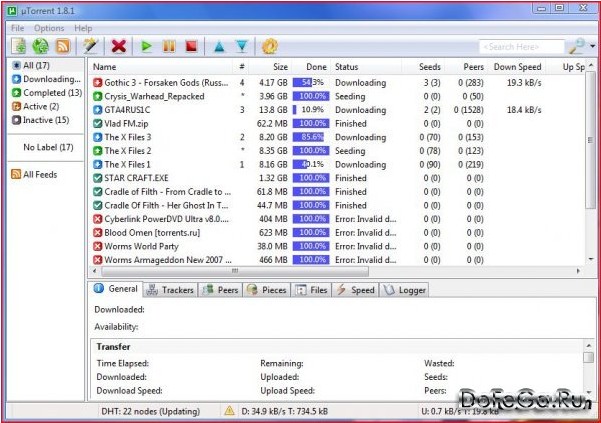Click STAR CRAFT.EXE finished icon

98,178
